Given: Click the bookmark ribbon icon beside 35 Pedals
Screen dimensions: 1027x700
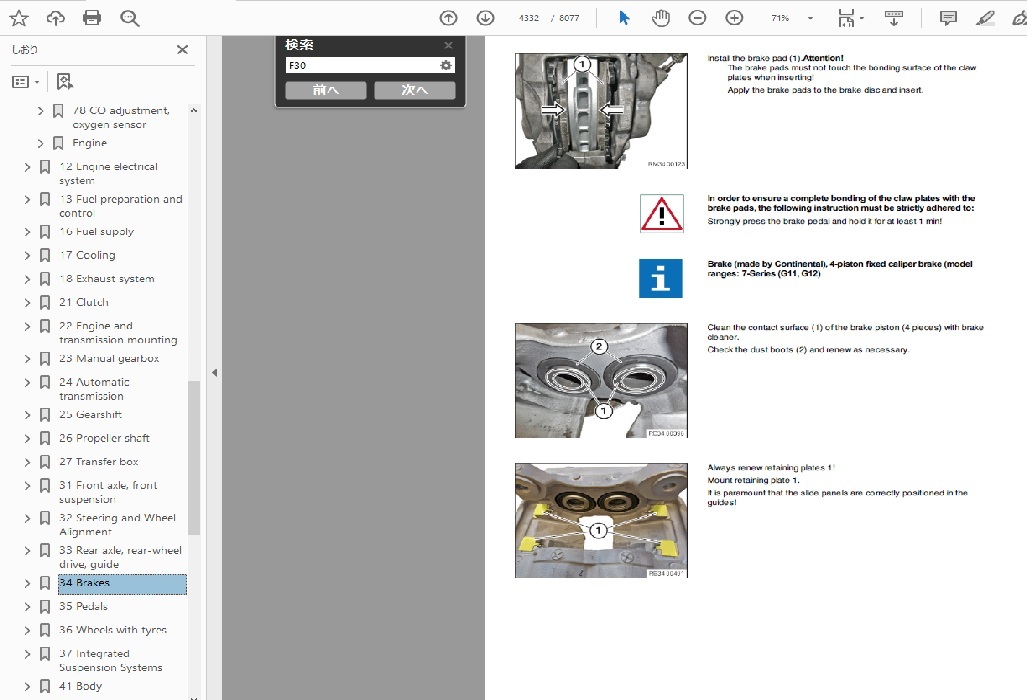Looking at the screenshot, I should click(45, 606).
